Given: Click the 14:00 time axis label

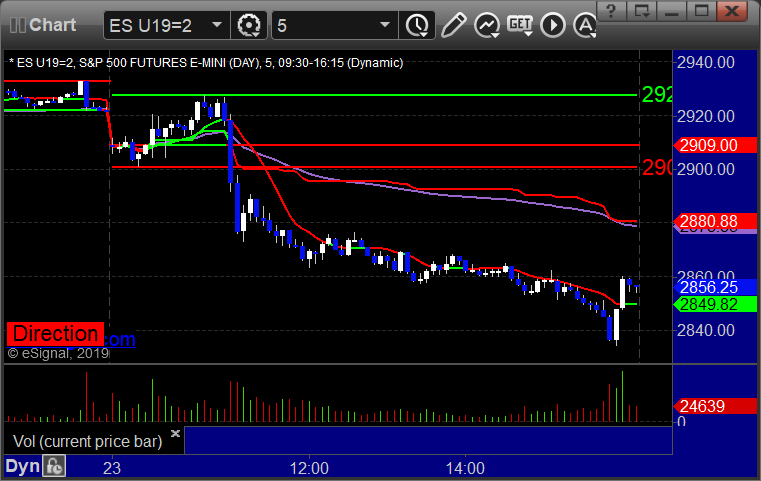Looking at the screenshot, I should point(465,468).
